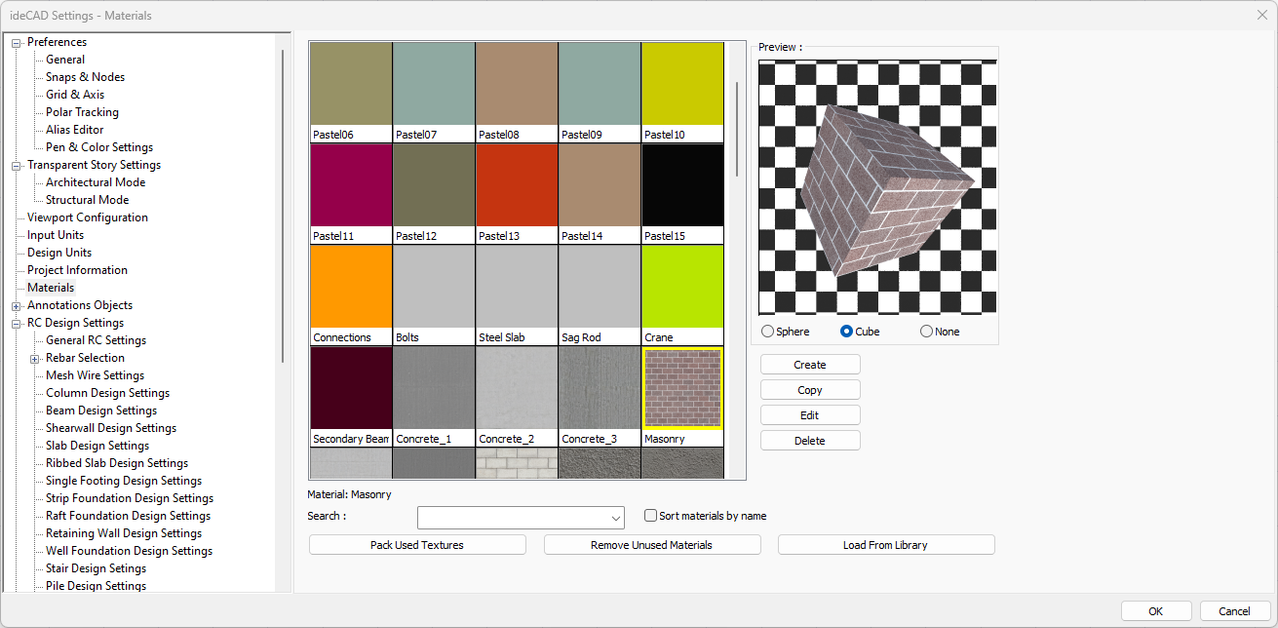This screenshot has width=1278, height=628.
Task: Select the Masonry brick material thumbnail
Action: click(682, 389)
